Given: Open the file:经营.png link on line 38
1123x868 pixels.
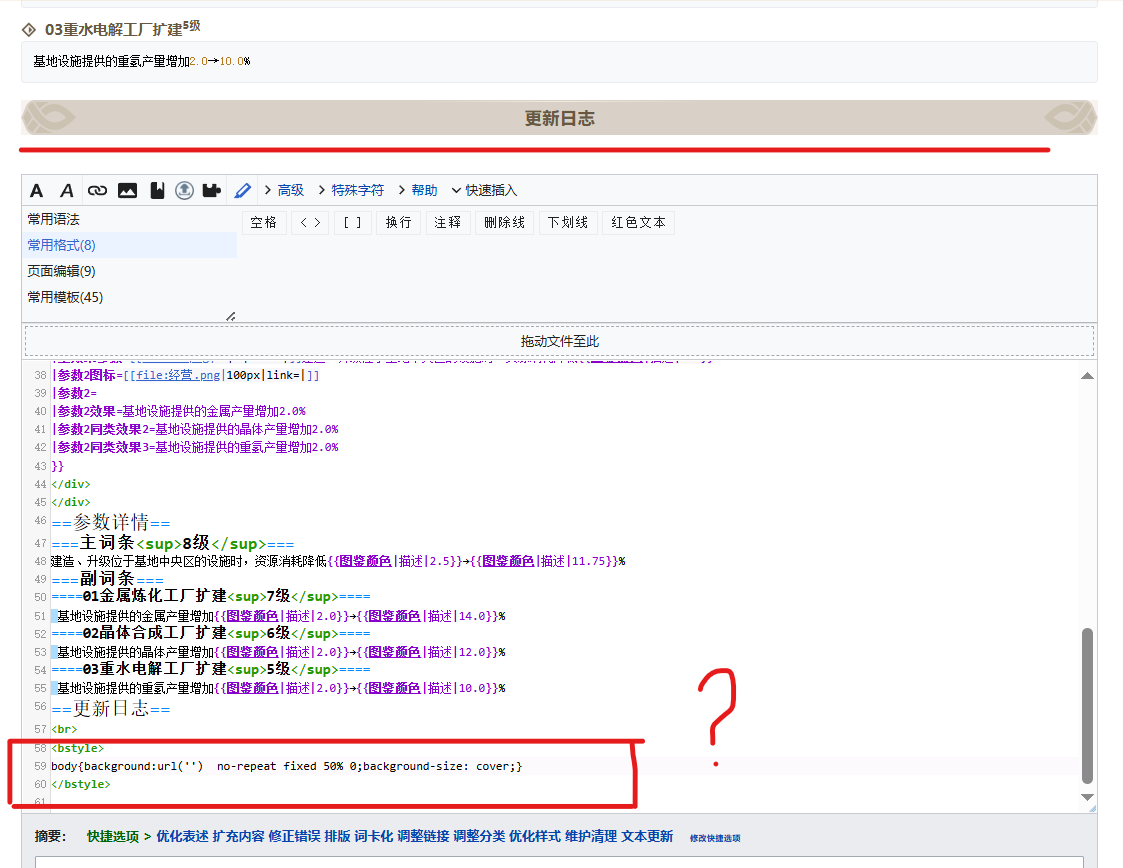Looking at the screenshot, I should click(x=178, y=375).
